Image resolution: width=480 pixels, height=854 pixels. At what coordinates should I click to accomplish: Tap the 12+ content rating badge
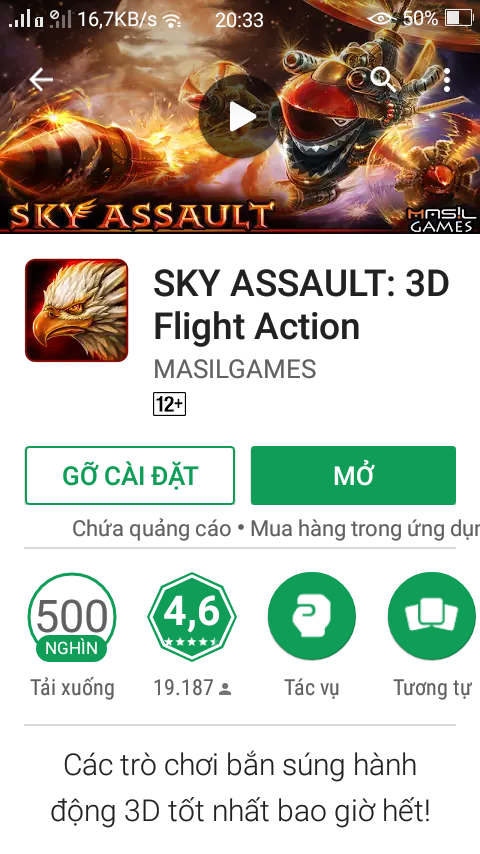[169, 404]
